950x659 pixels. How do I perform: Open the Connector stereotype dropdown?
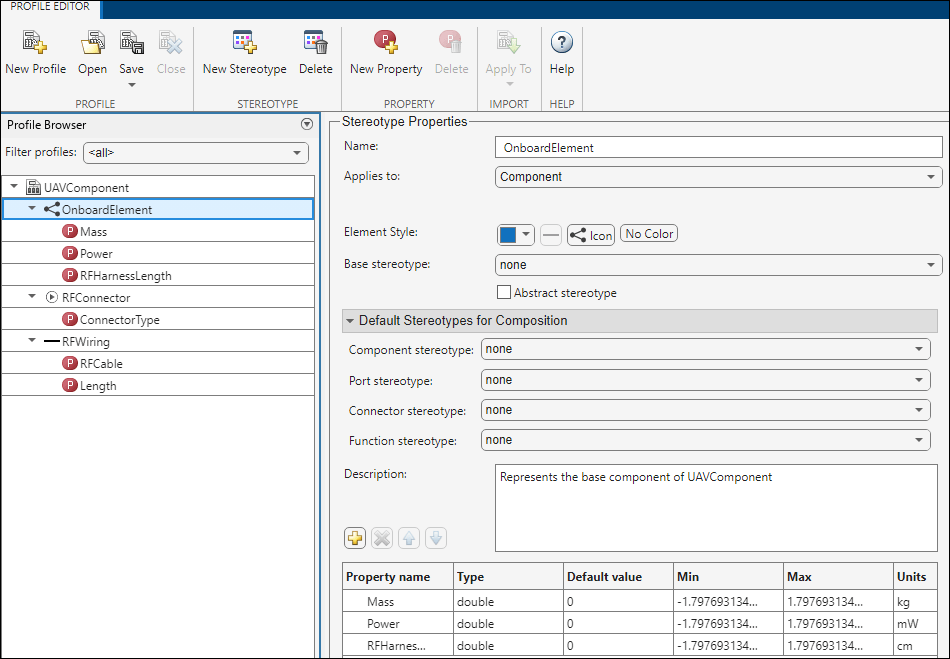[x=705, y=410]
